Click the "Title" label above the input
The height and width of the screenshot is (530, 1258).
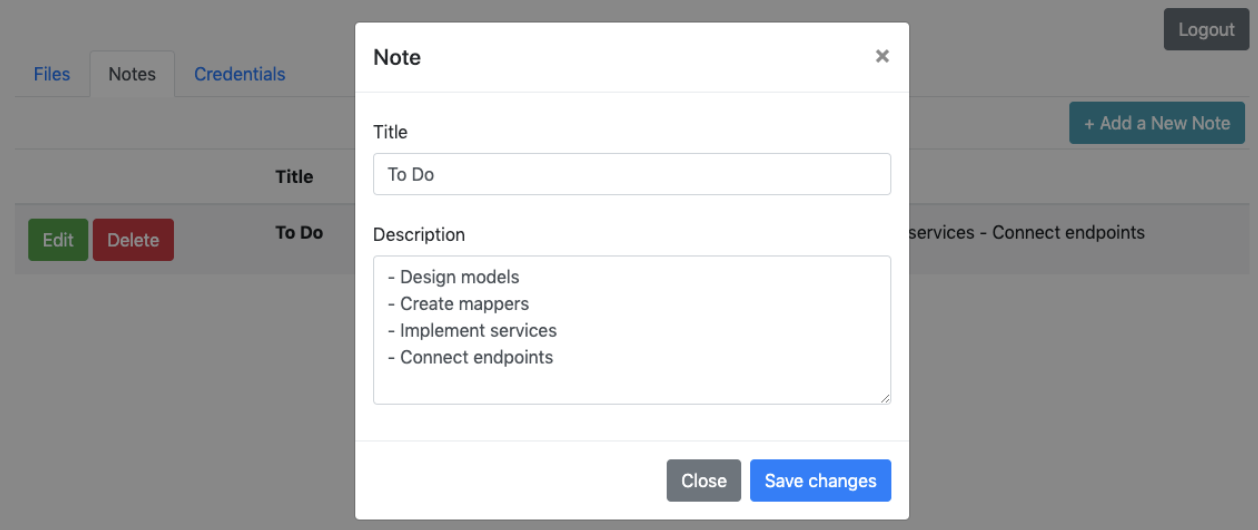[x=390, y=132]
